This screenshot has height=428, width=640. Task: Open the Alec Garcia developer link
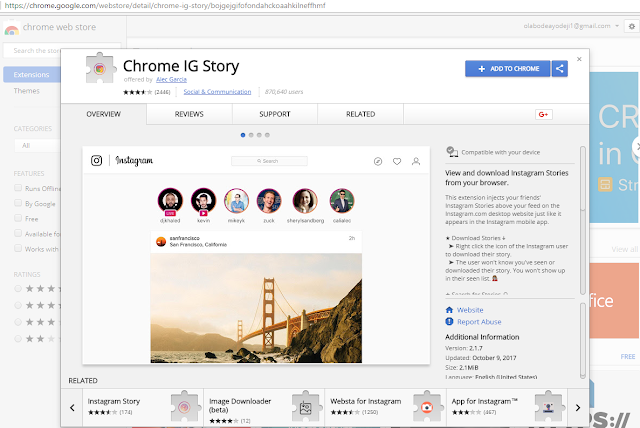tap(171, 80)
